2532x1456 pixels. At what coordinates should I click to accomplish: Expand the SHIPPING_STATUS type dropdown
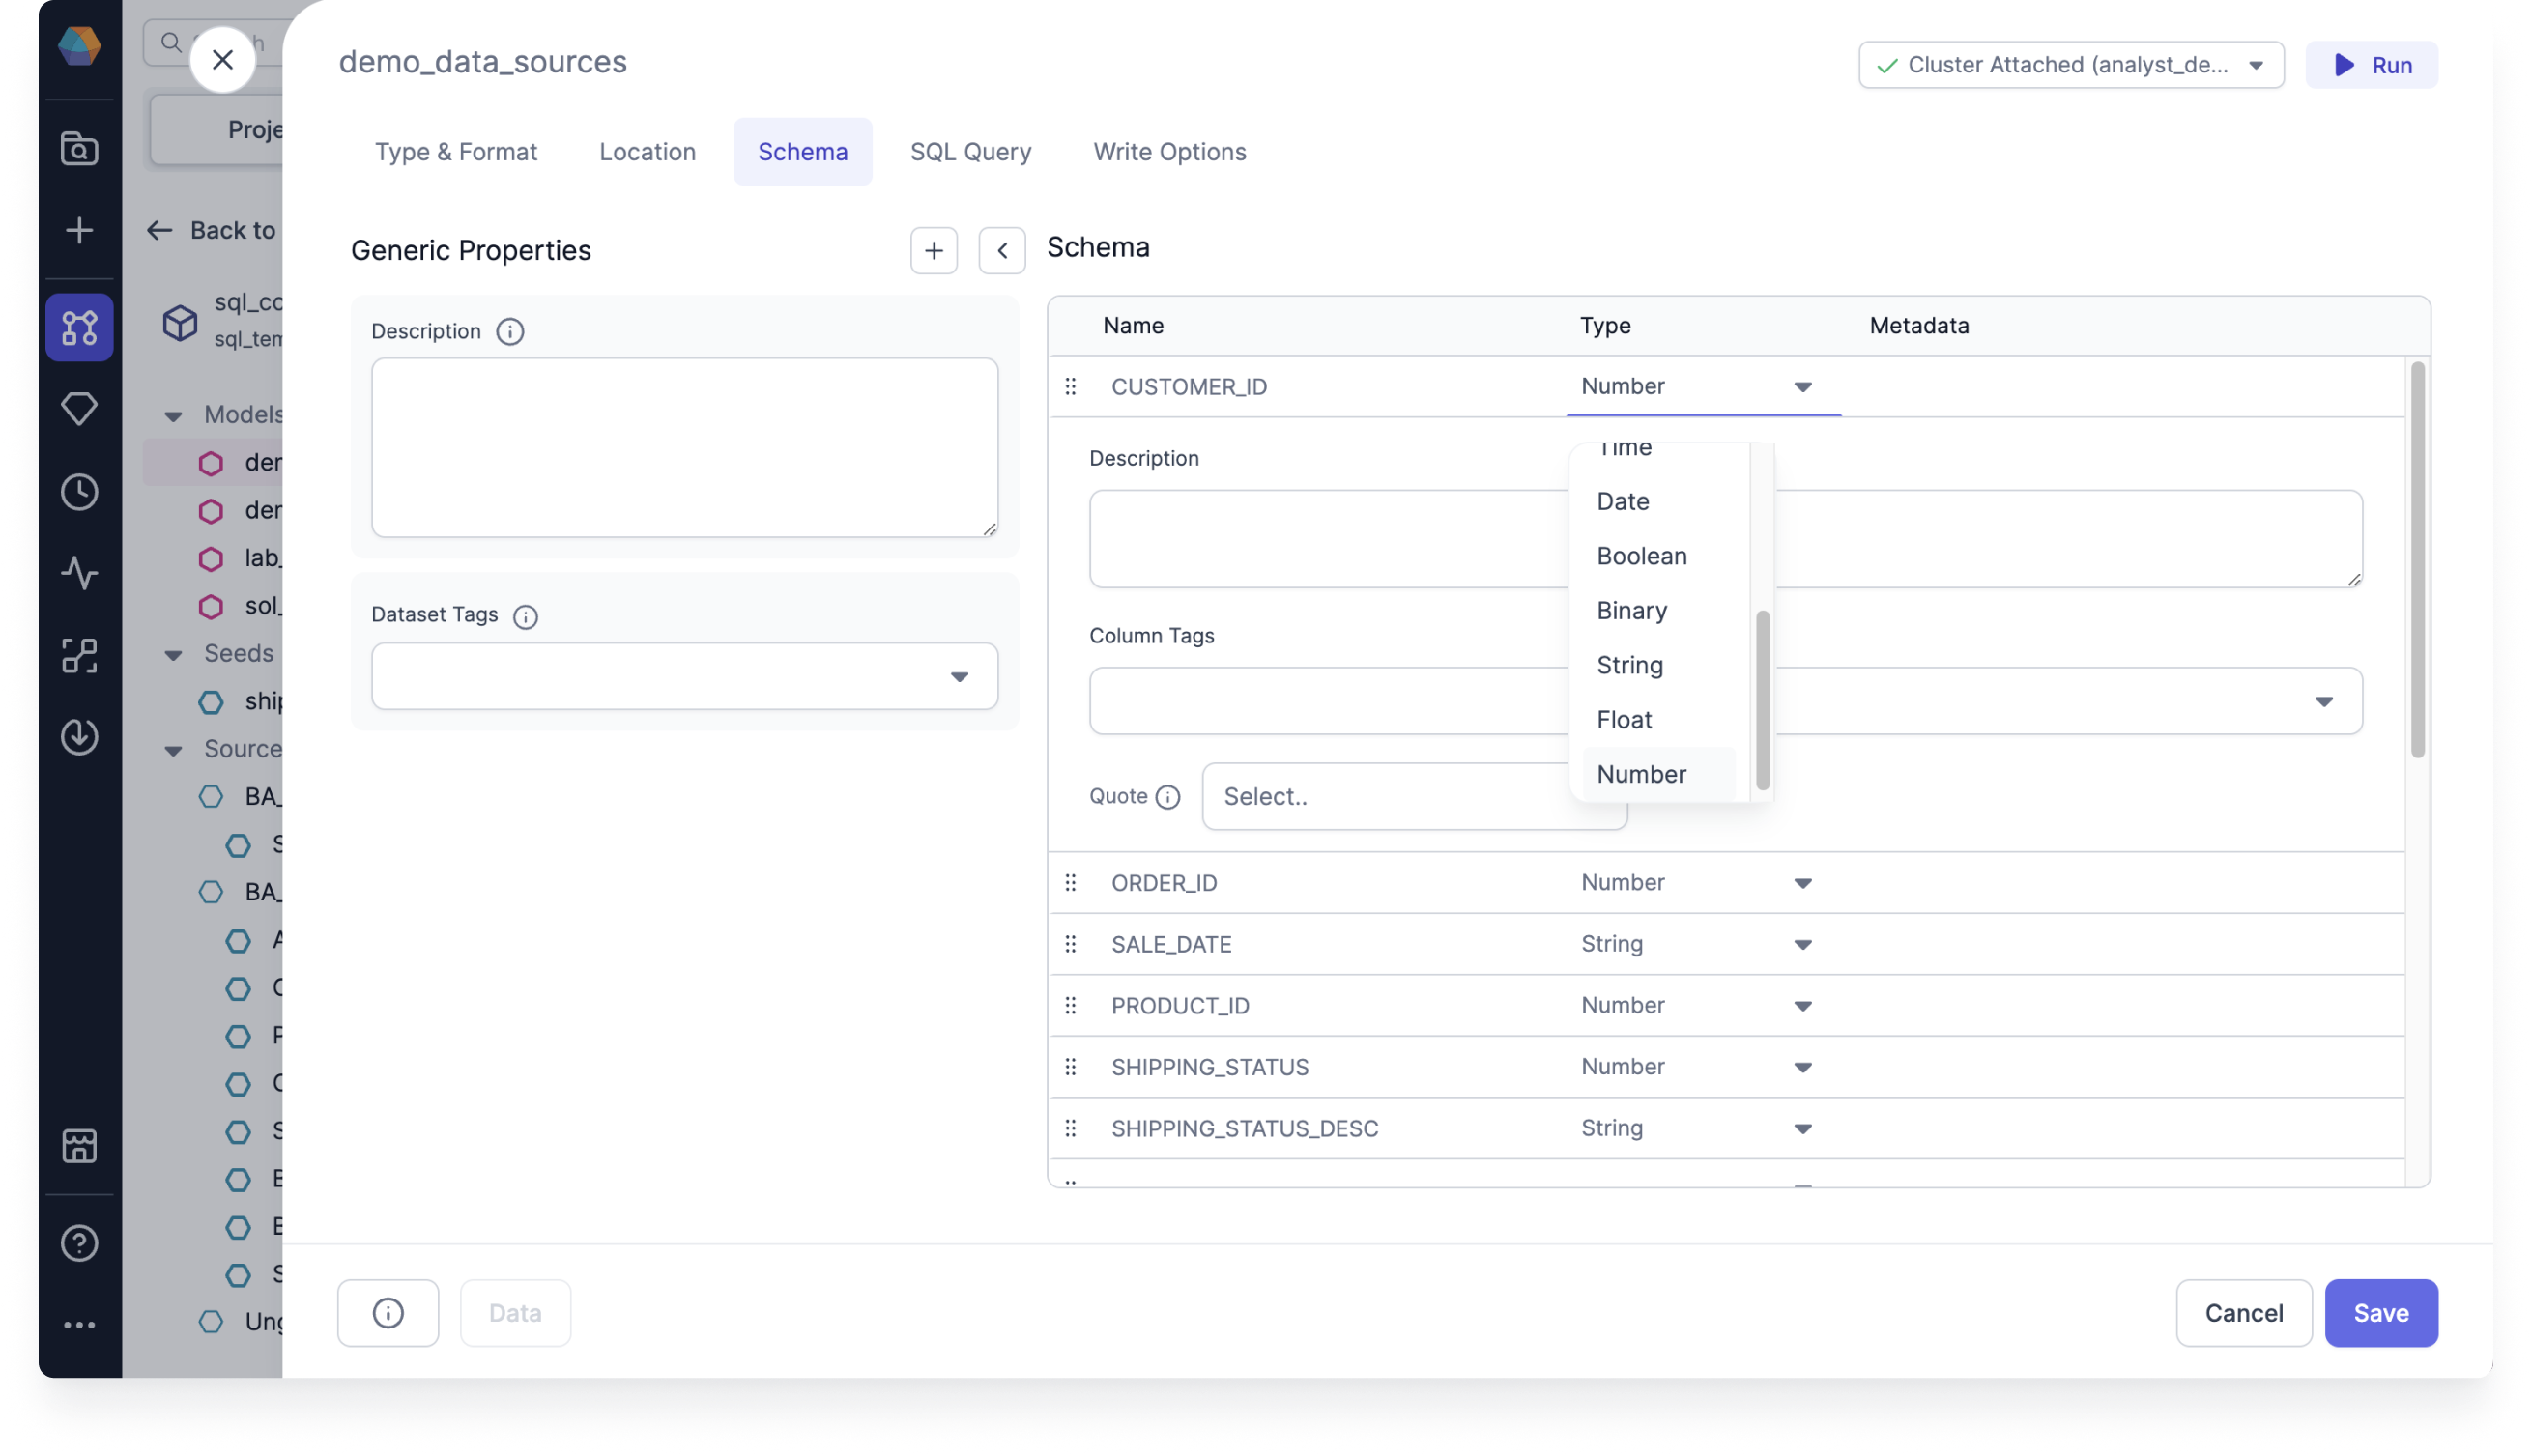(x=1801, y=1065)
